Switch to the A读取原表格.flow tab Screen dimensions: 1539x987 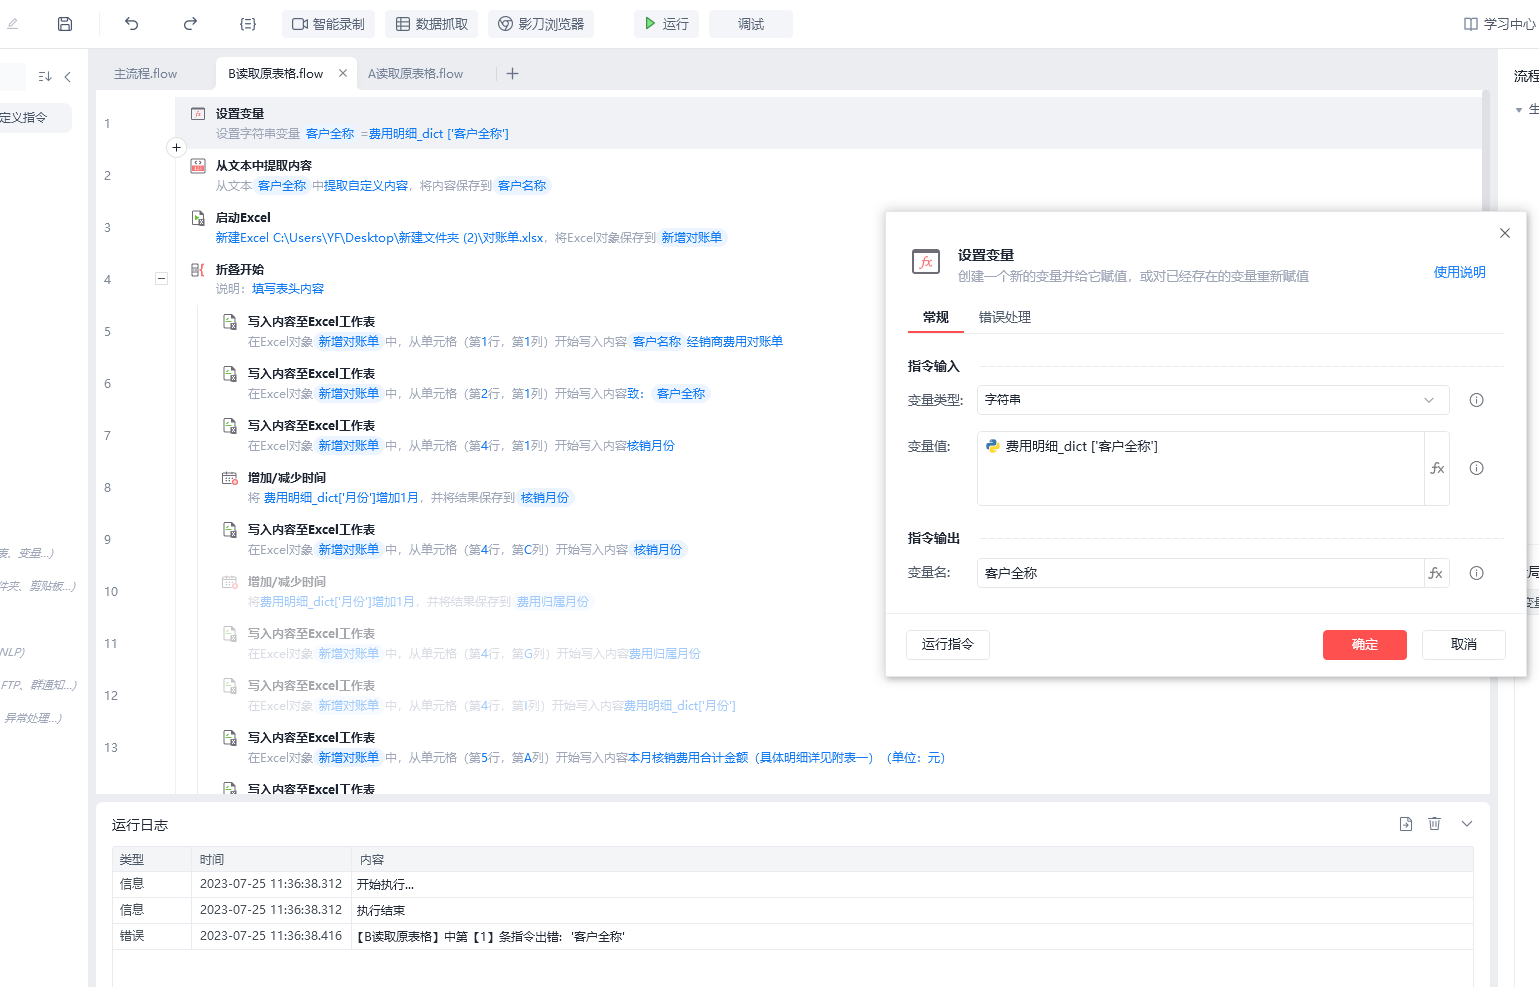click(x=416, y=74)
